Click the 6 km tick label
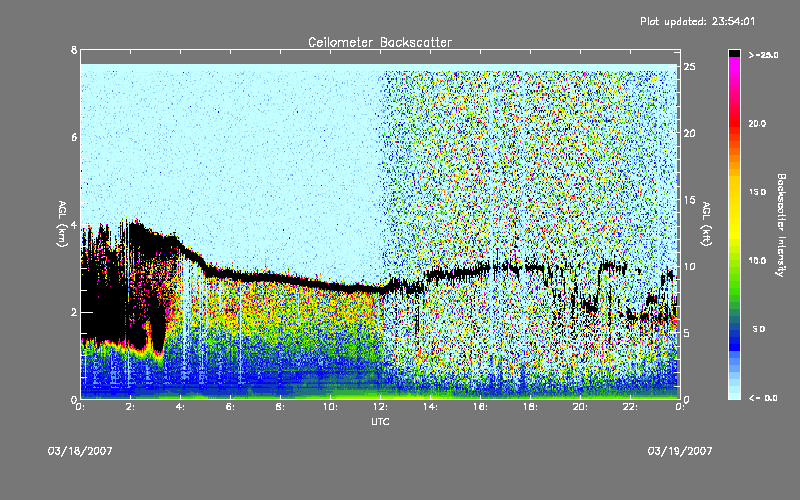This screenshot has width=800, height=500. click(x=74, y=138)
